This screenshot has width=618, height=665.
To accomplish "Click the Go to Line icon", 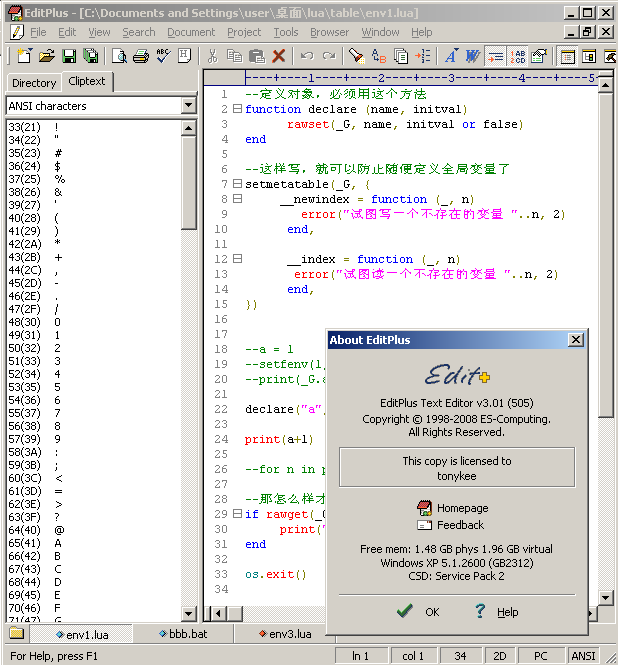I will tap(423, 56).
